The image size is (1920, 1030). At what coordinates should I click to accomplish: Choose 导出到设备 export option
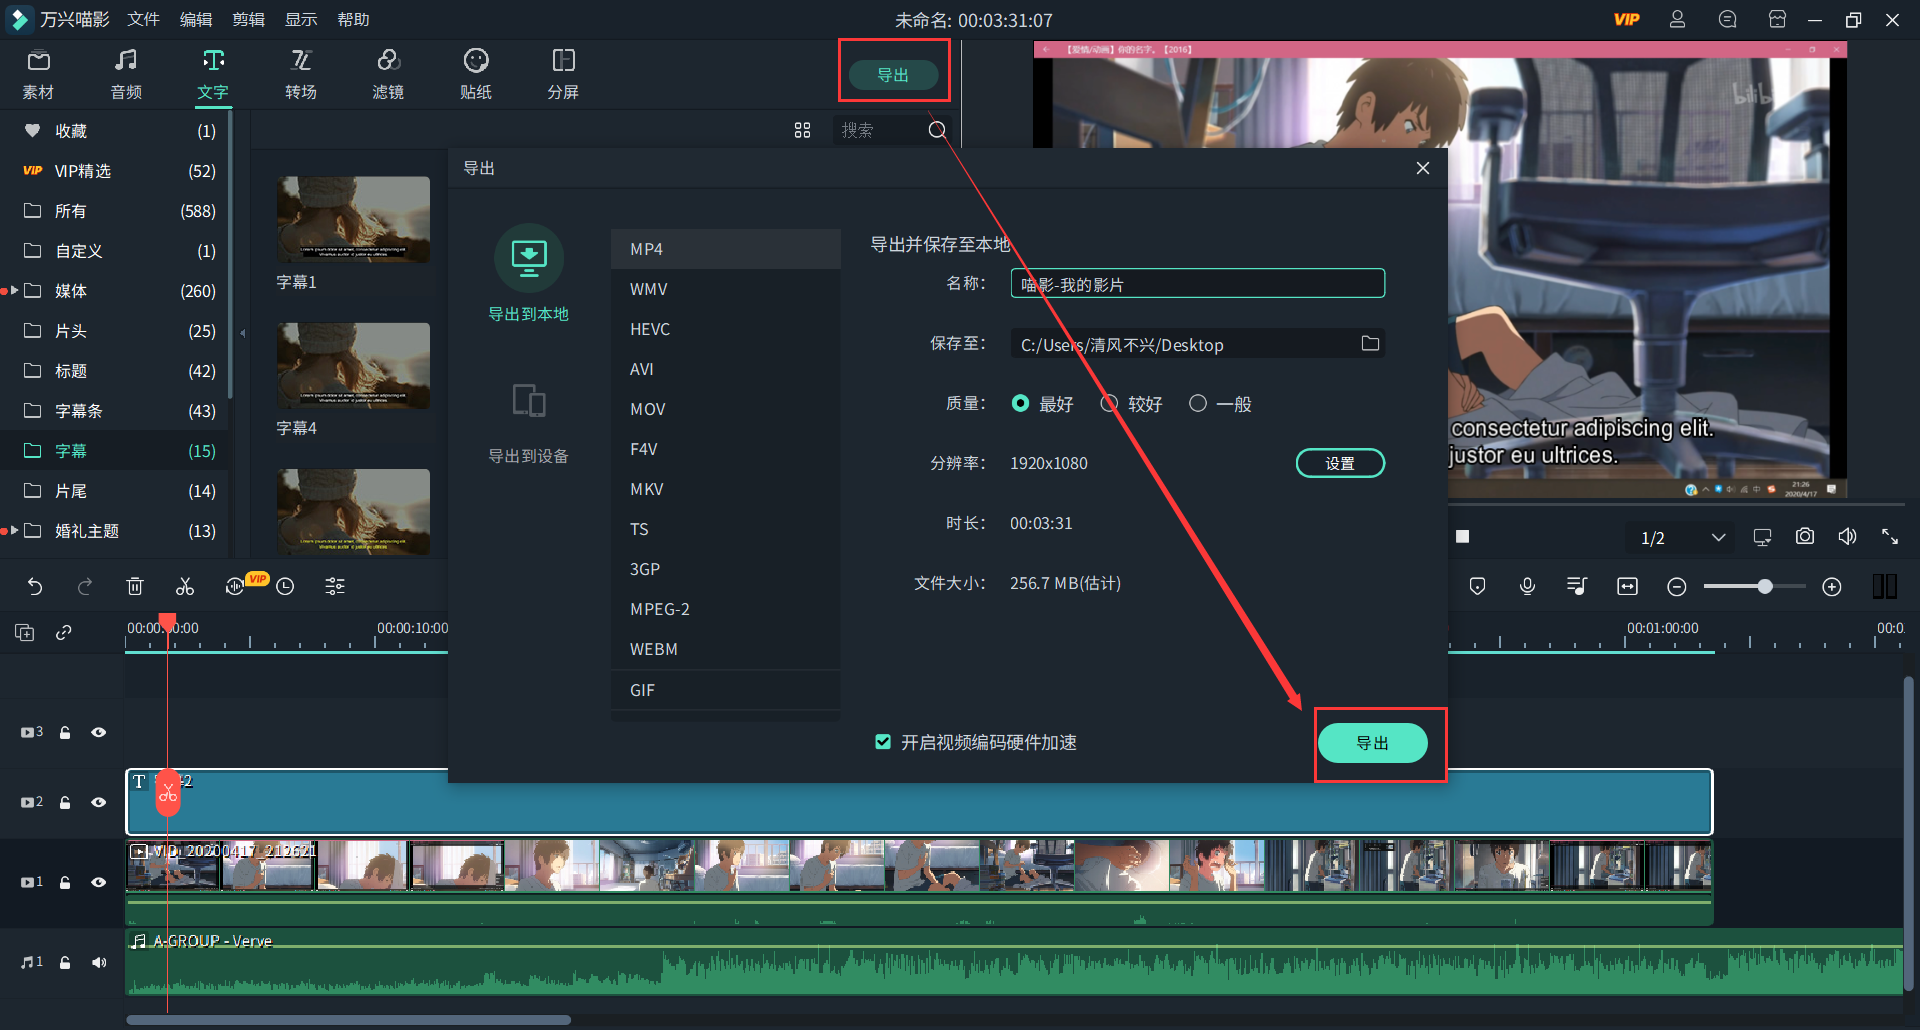[x=528, y=423]
